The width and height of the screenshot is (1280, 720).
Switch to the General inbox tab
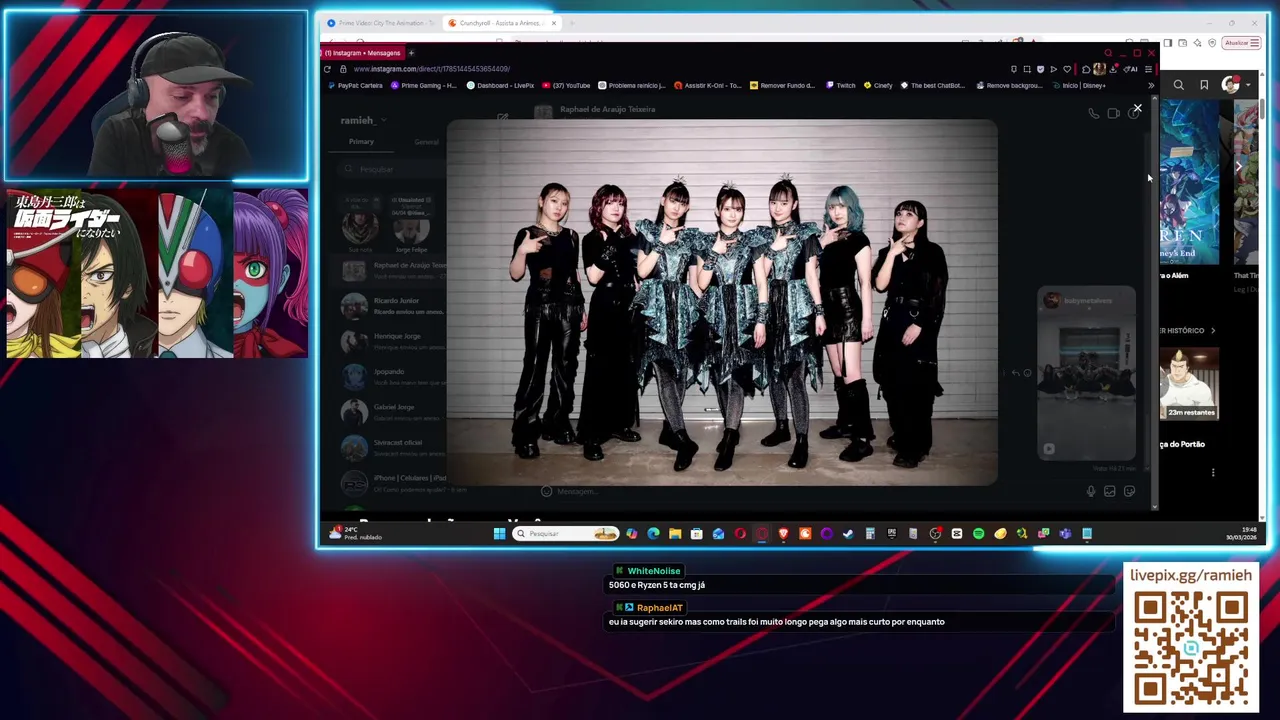(426, 142)
